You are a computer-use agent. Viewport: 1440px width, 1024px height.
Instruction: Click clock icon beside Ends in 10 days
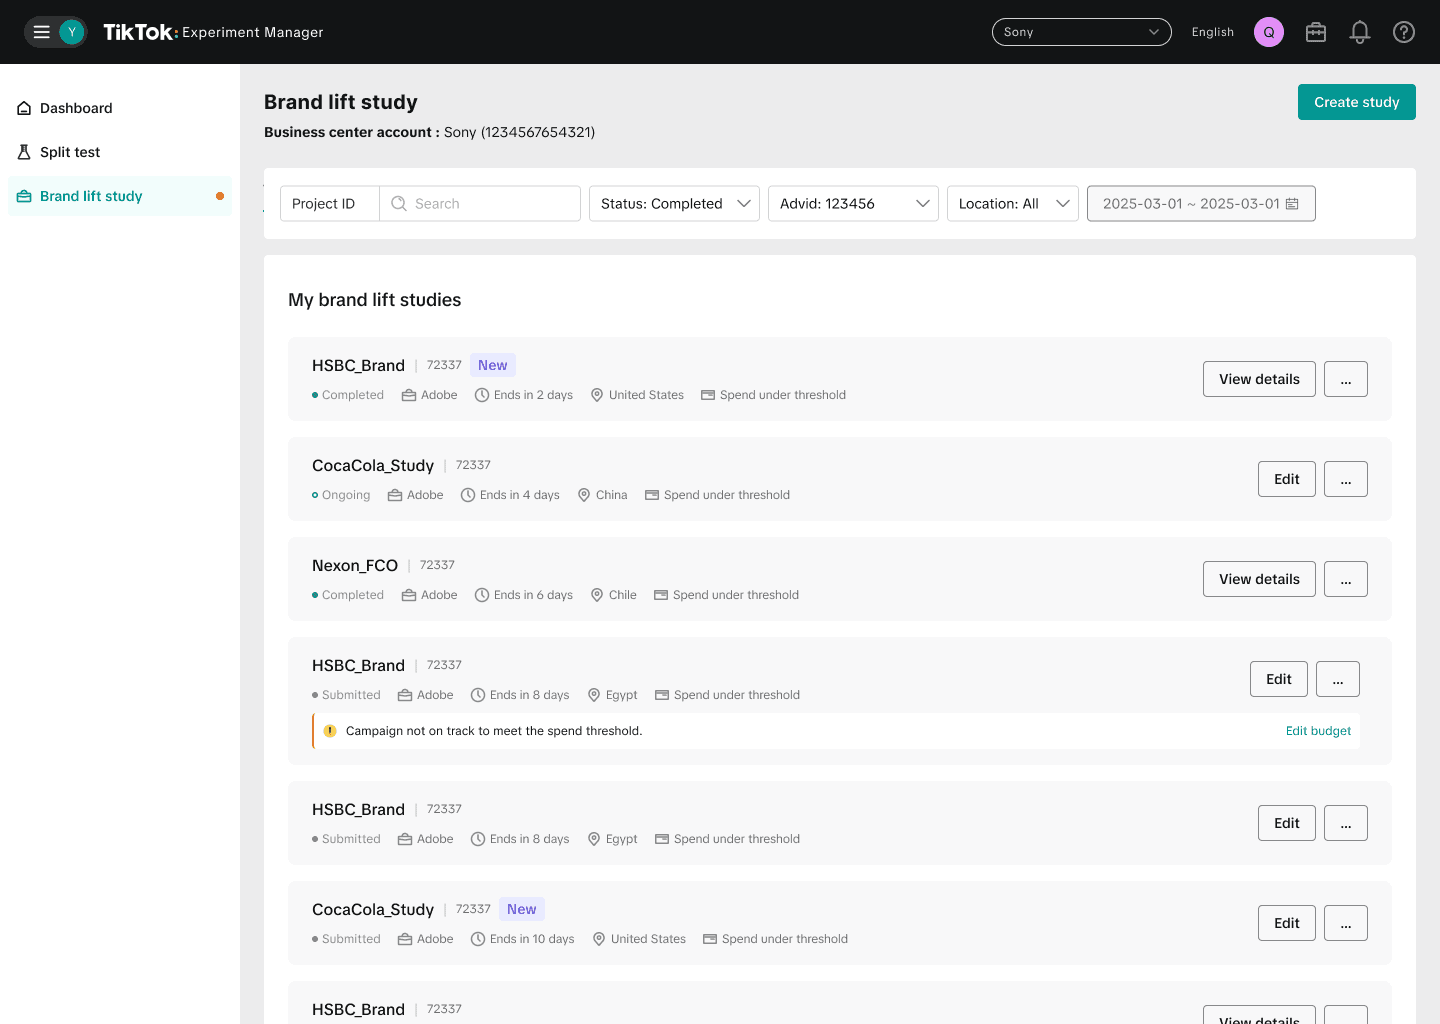coord(478,939)
